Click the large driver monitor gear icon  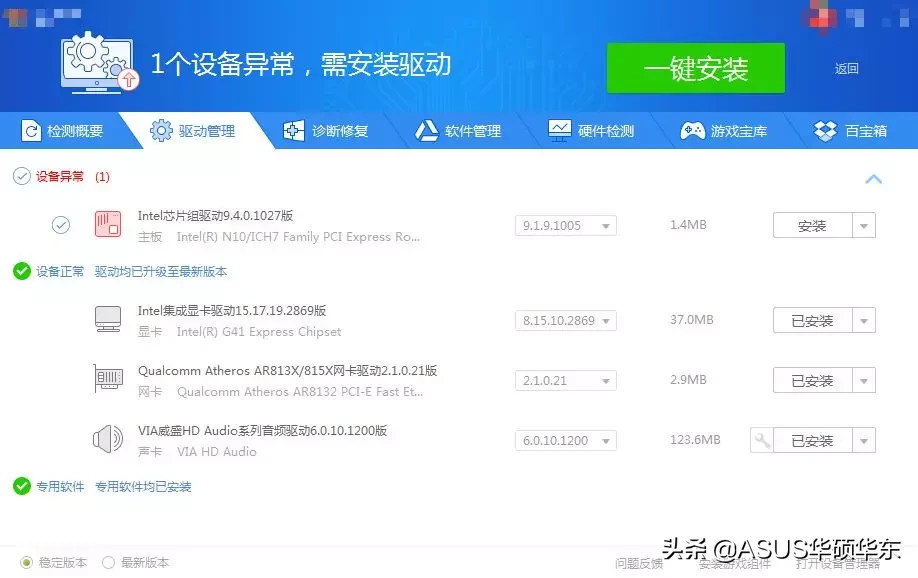[x=100, y=63]
